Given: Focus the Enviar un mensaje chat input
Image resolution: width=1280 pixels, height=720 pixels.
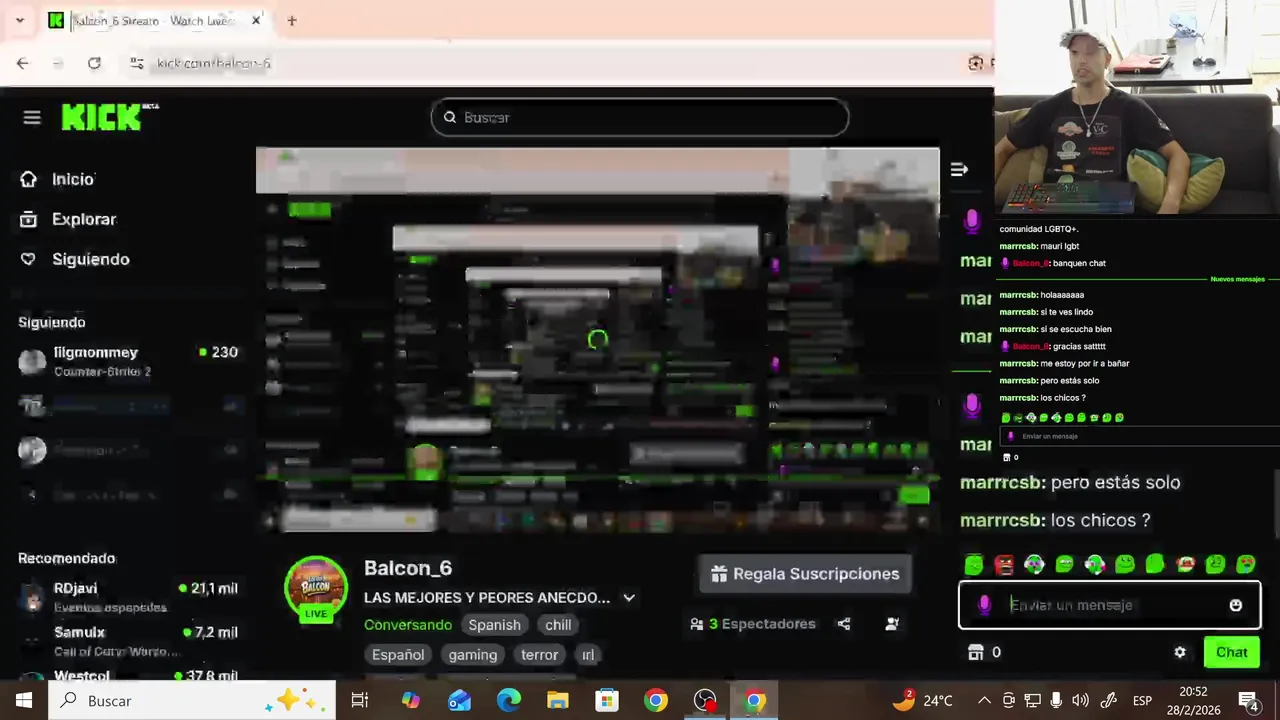Looking at the screenshot, I should (x=1110, y=605).
